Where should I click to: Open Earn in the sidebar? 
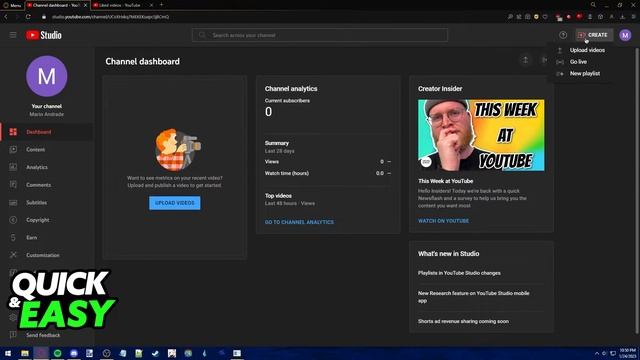[x=47, y=237]
